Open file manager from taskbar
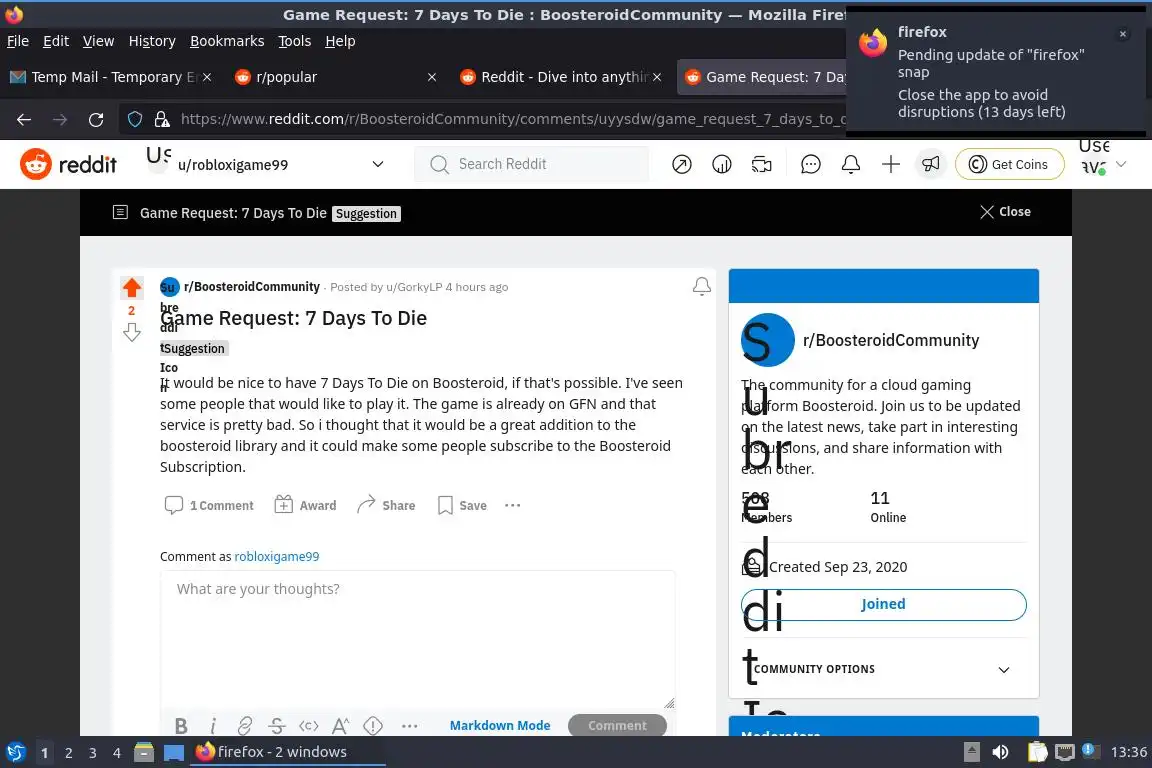Image resolution: width=1152 pixels, height=768 pixels. pyautogui.click(x=144, y=752)
